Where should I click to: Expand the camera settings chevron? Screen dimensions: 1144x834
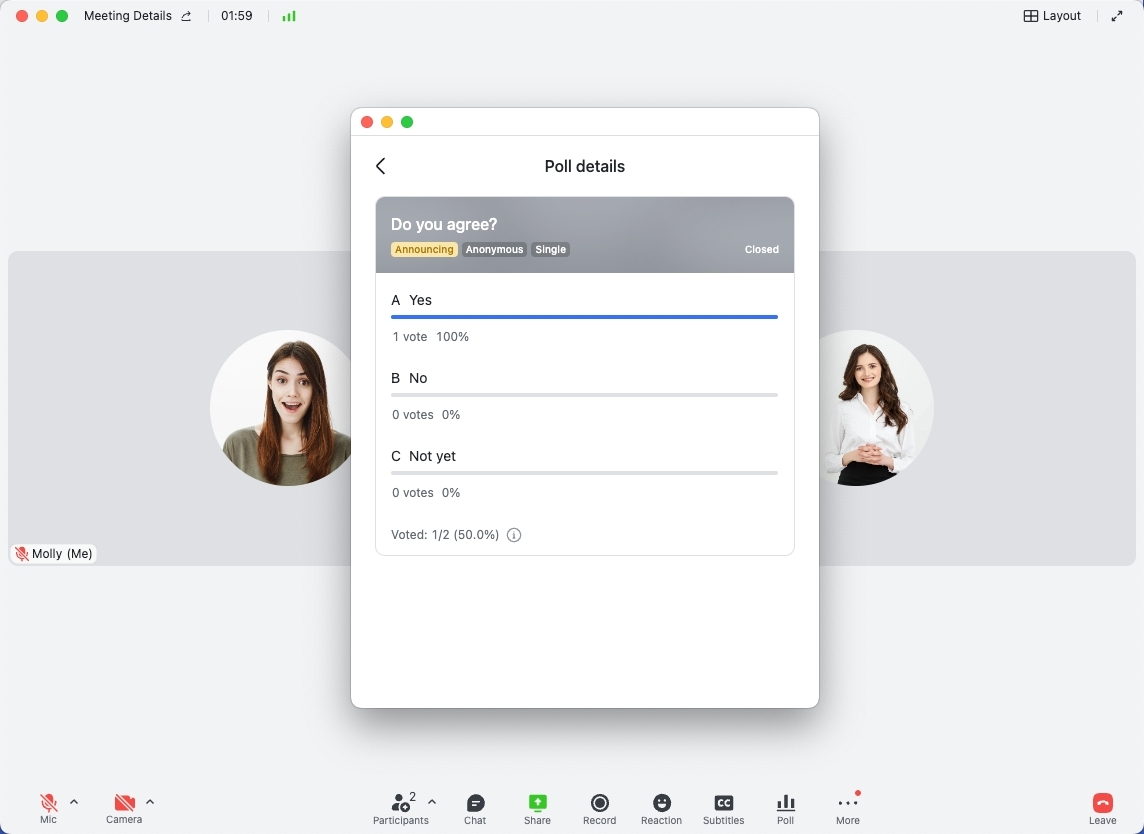pos(150,800)
